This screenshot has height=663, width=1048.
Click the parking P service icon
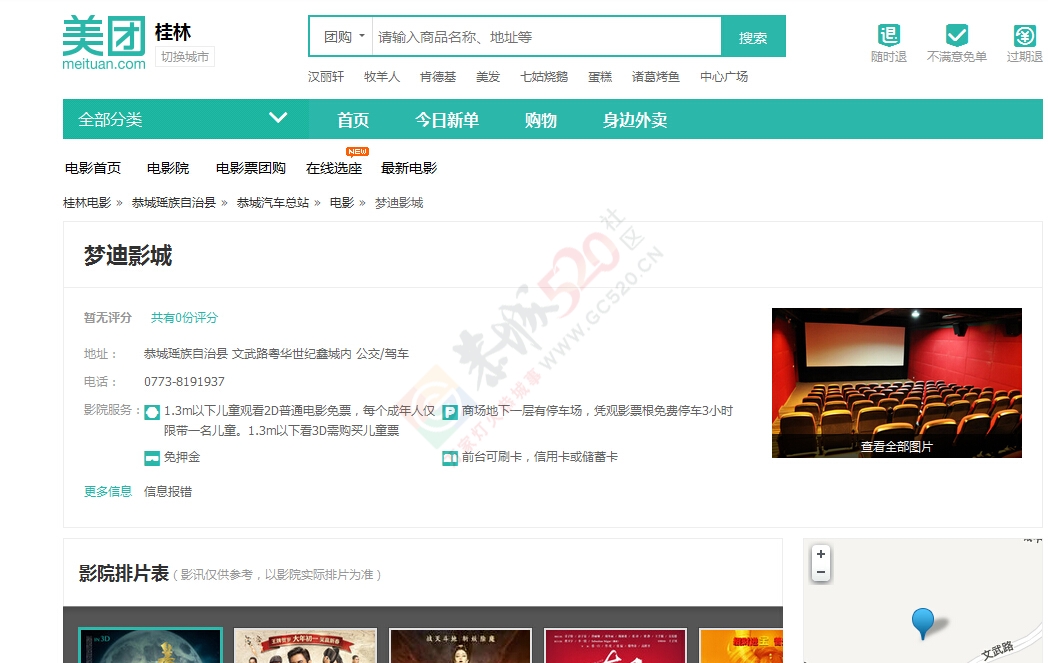point(450,412)
